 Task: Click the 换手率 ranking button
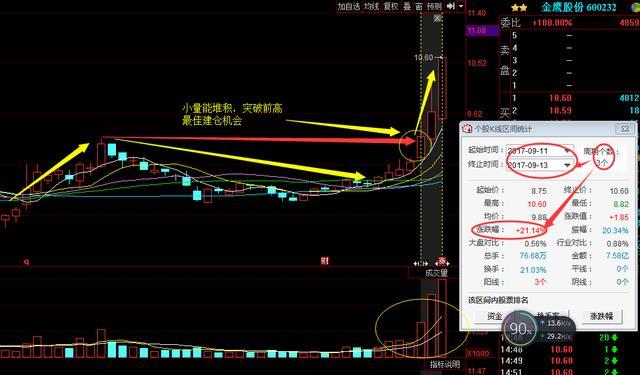pos(548,315)
